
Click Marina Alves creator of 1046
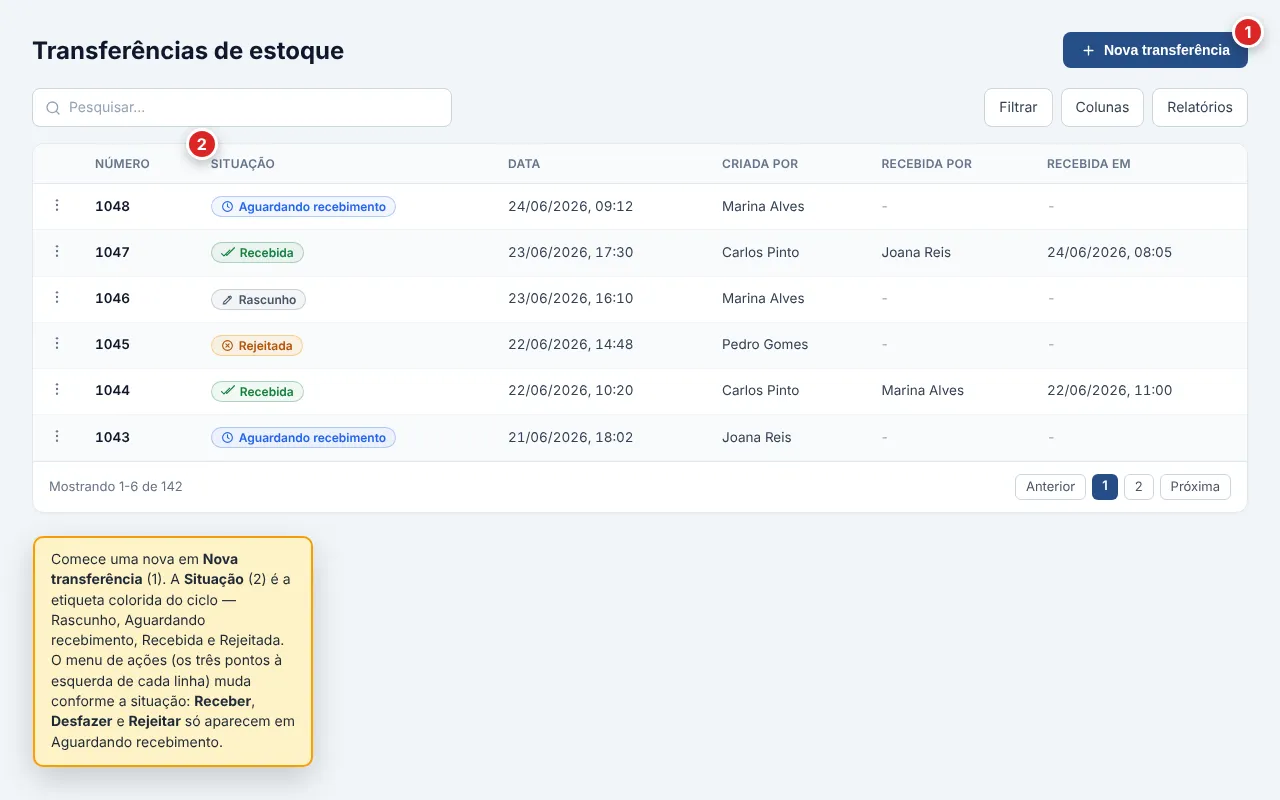pos(763,298)
